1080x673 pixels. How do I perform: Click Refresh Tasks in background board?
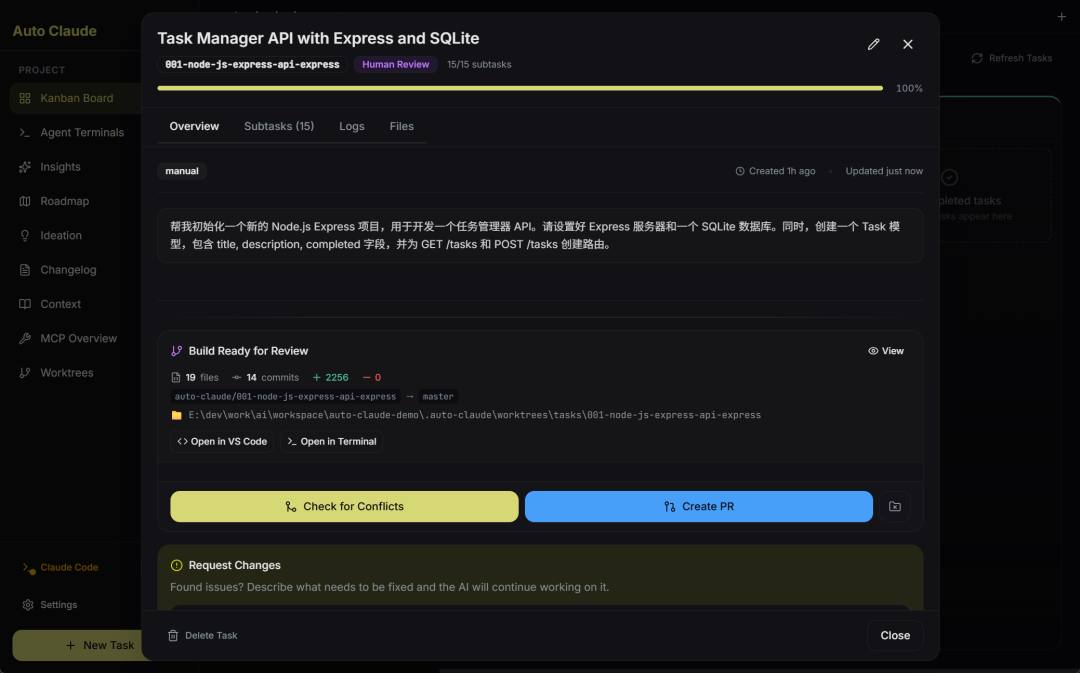[1012, 58]
